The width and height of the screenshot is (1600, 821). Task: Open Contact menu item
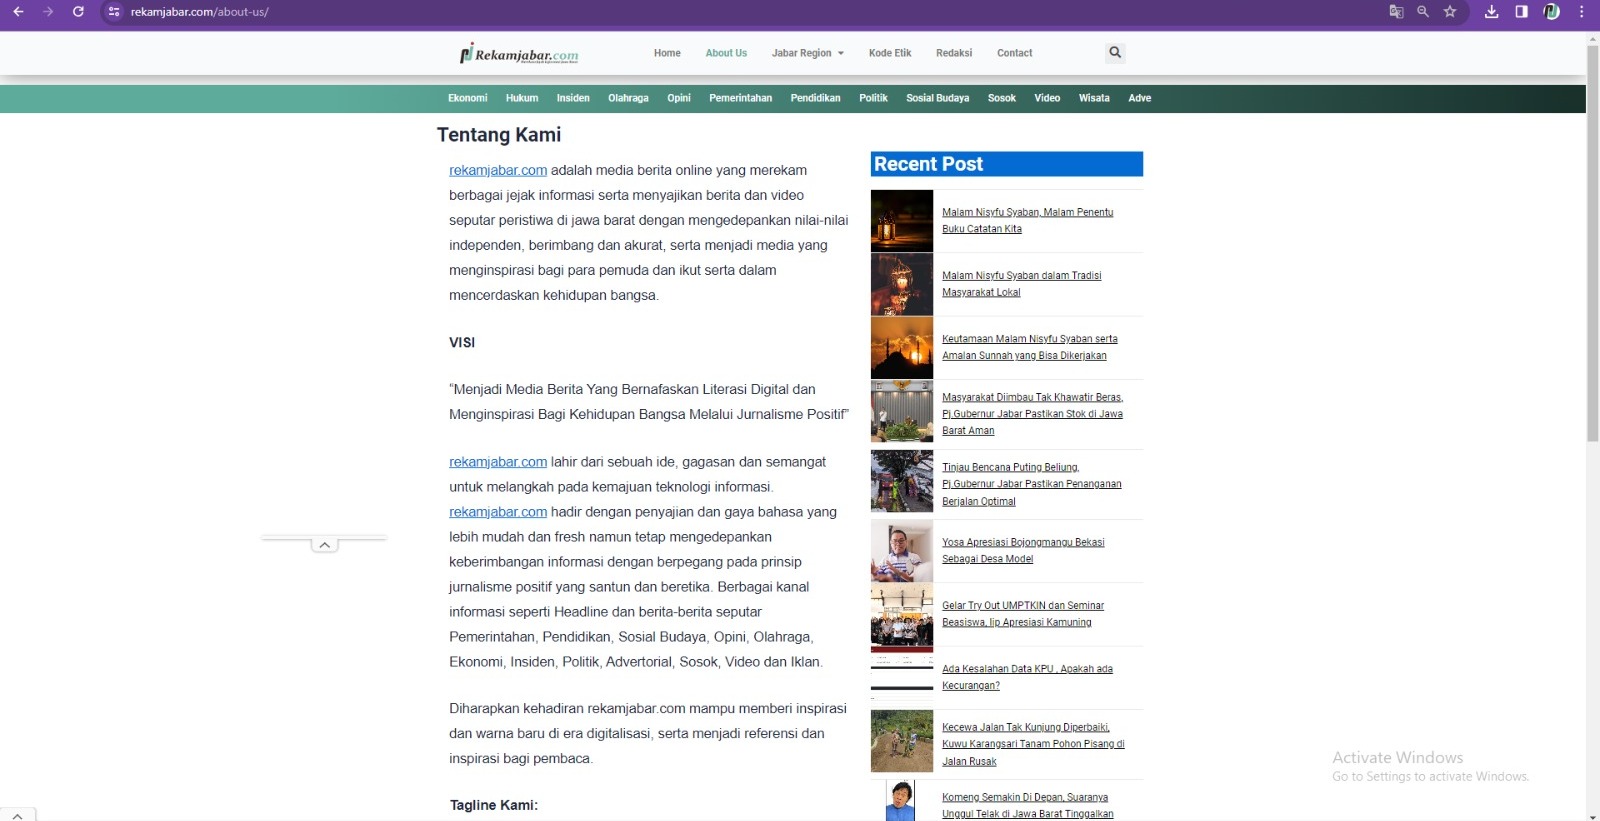(x=1014, y=53)
